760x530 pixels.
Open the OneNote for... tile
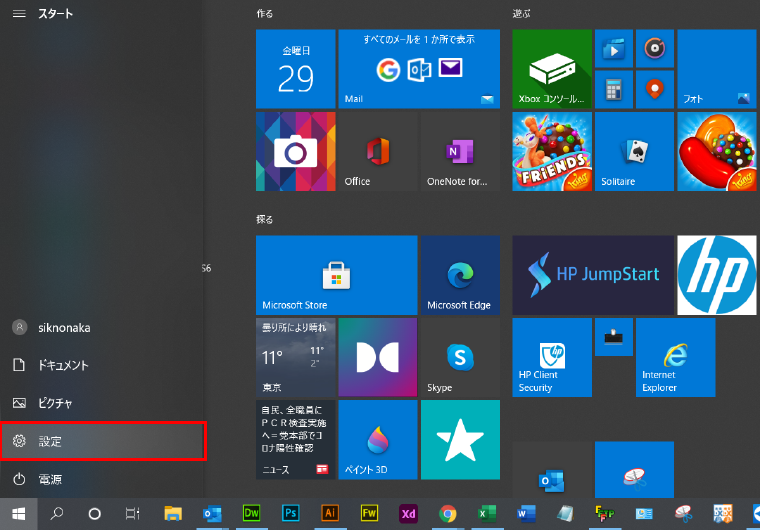click(x=460, y=151)
